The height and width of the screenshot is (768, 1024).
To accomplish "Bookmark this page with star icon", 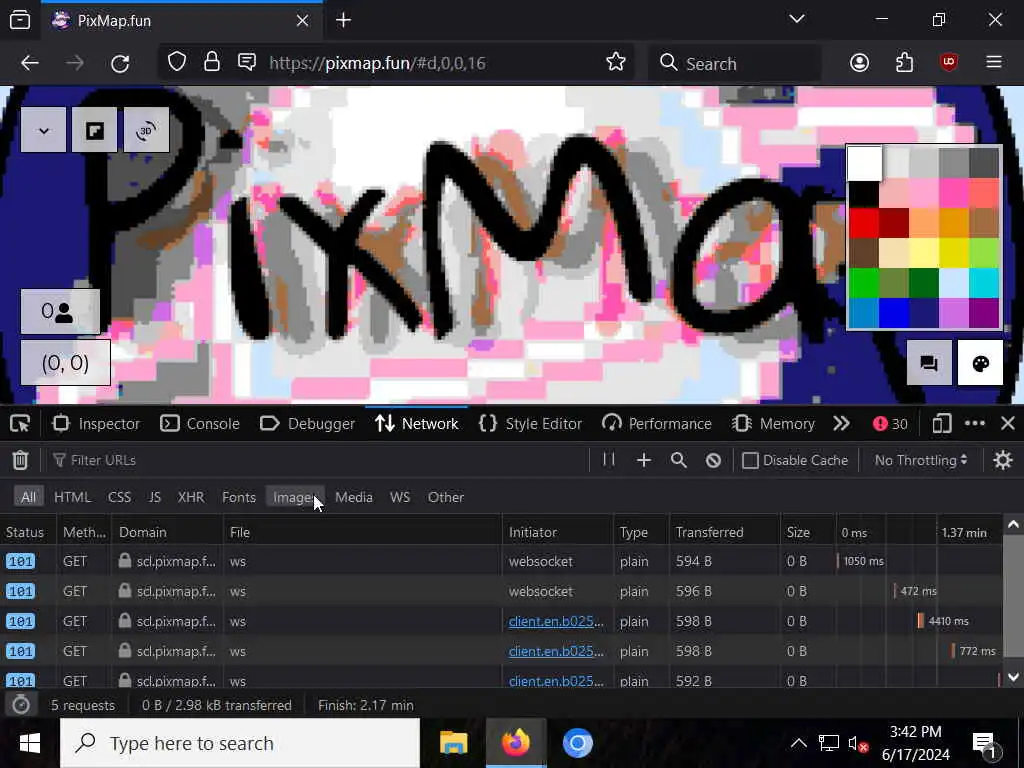I will pyautogui.click(x=616, y=62).
